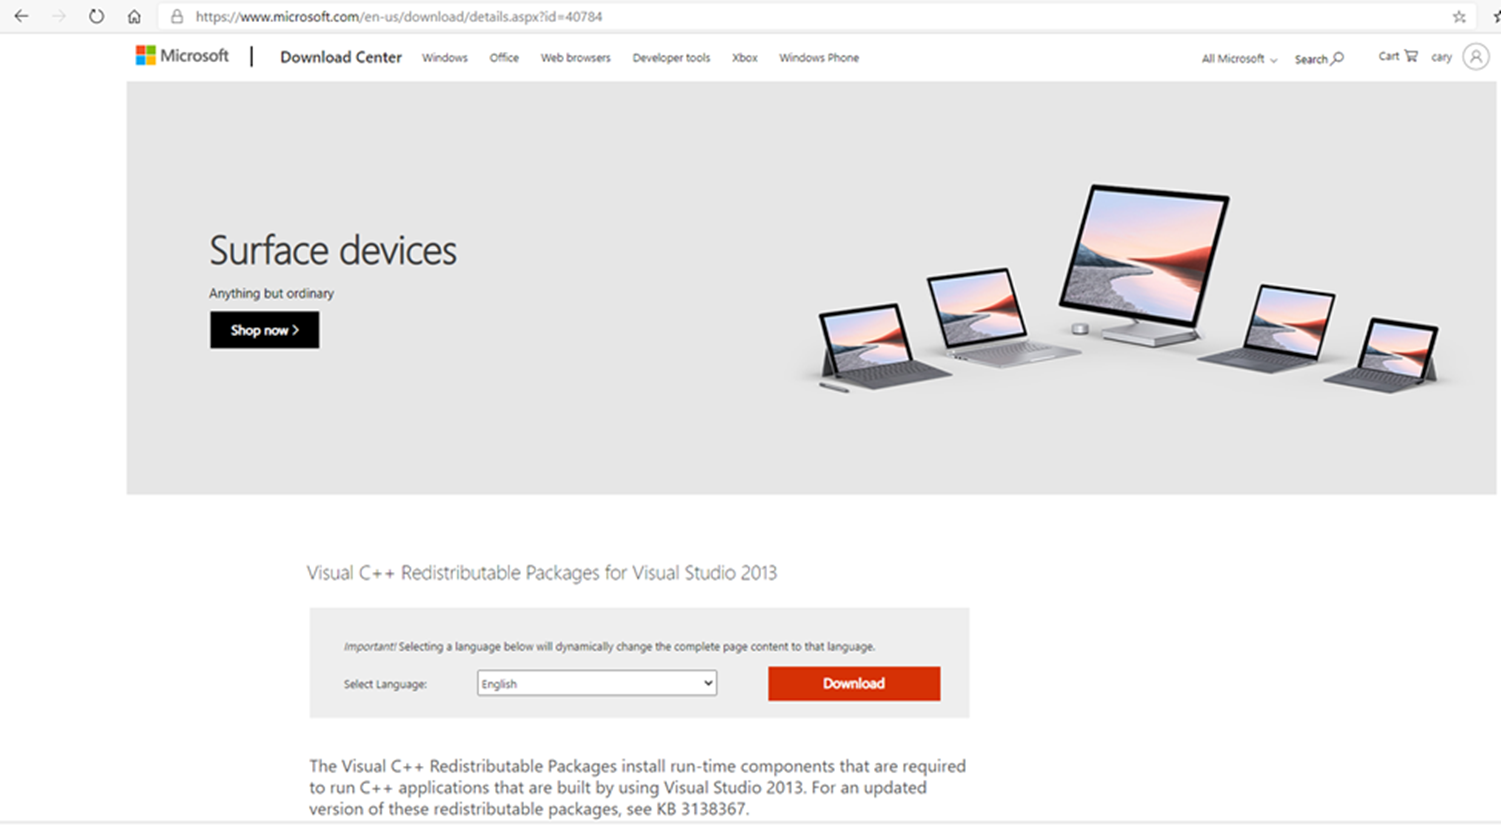Open the Windows menu item
This screenshot has height=825, width=1501.
coord(445,58)
